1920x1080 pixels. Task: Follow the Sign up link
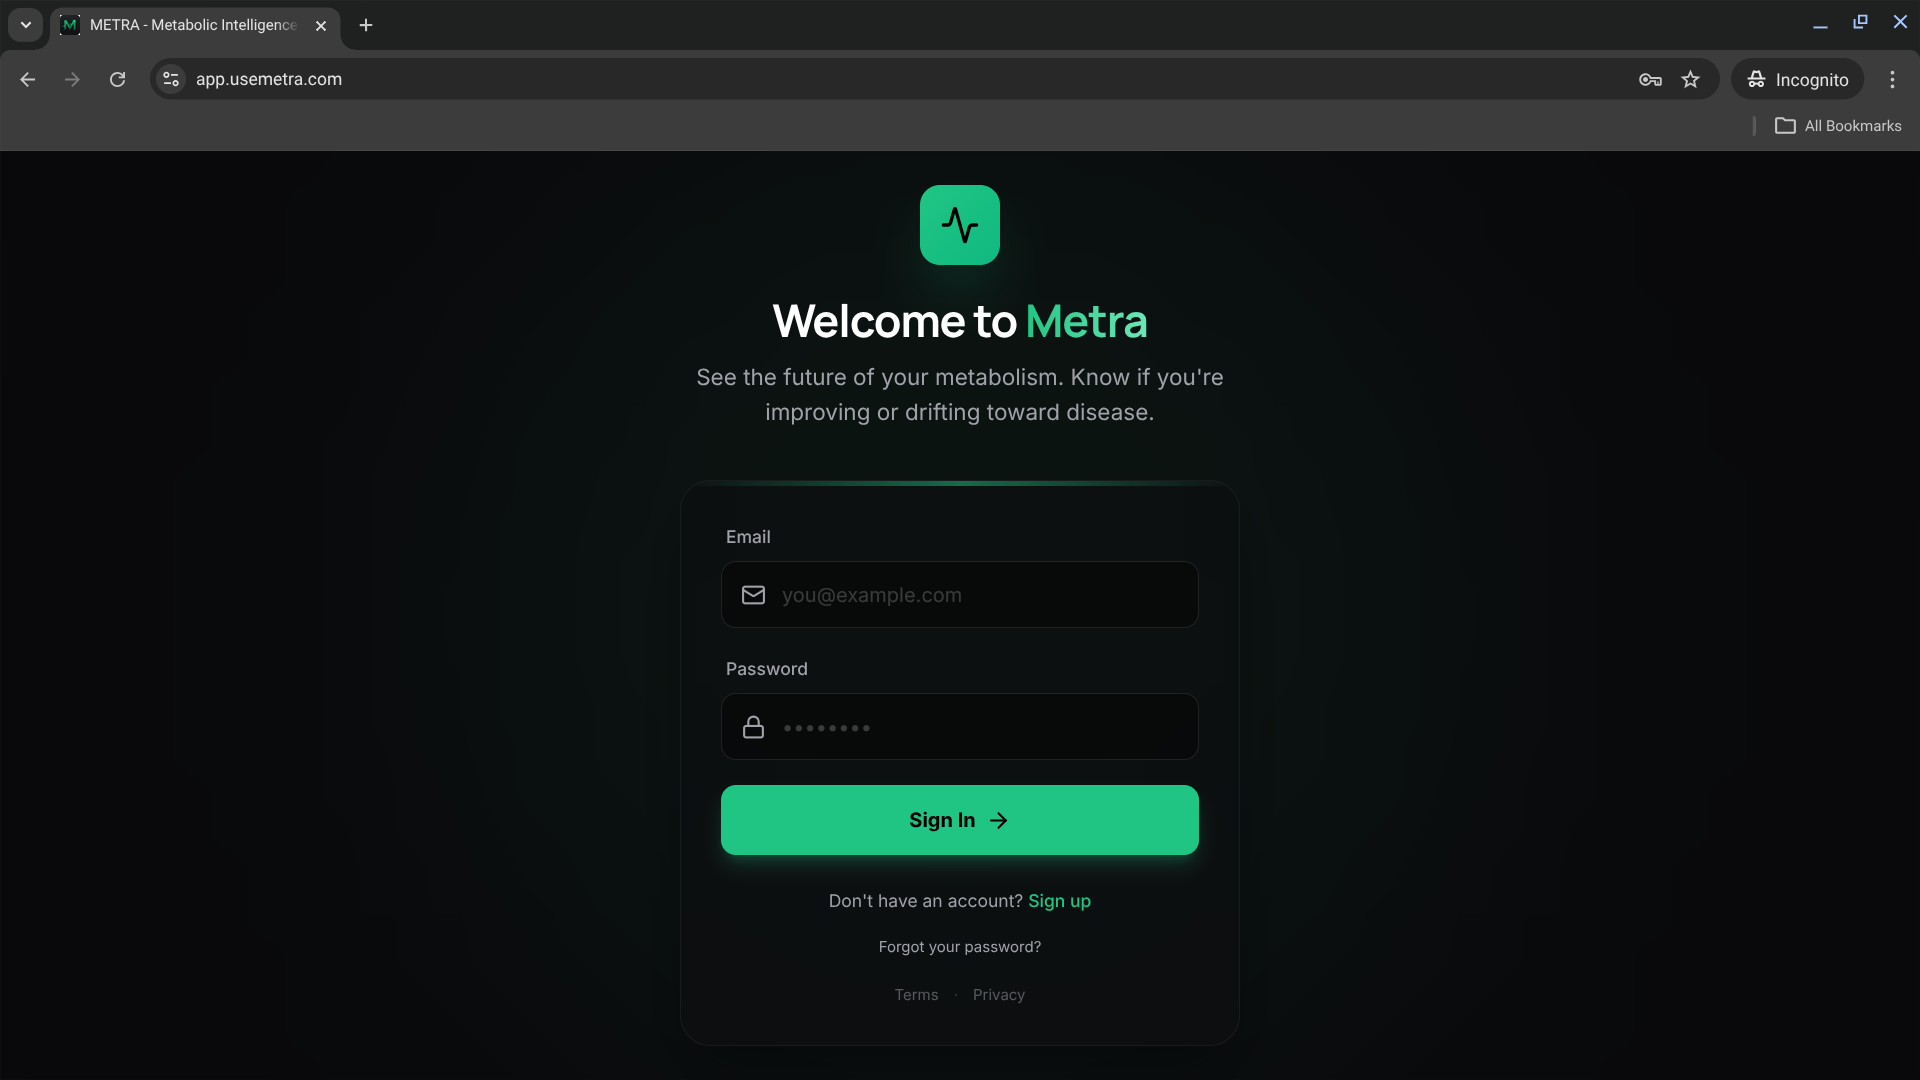[x=1059, y=901]
